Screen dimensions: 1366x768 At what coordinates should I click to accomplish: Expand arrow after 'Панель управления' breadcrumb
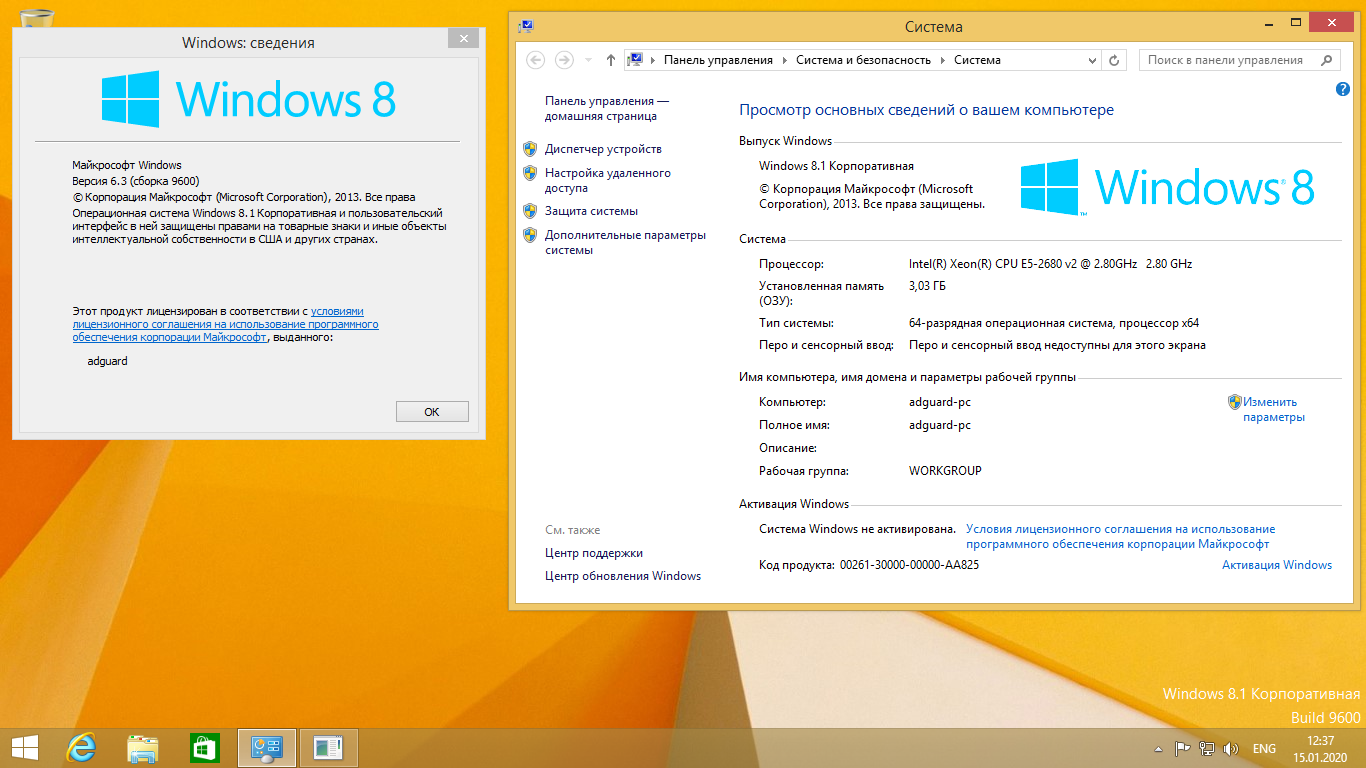(785, 60)
